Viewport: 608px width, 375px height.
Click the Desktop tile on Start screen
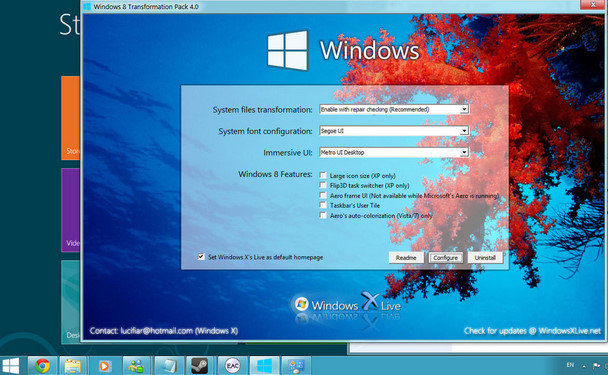pyautogui.click(x=71, y=302)
